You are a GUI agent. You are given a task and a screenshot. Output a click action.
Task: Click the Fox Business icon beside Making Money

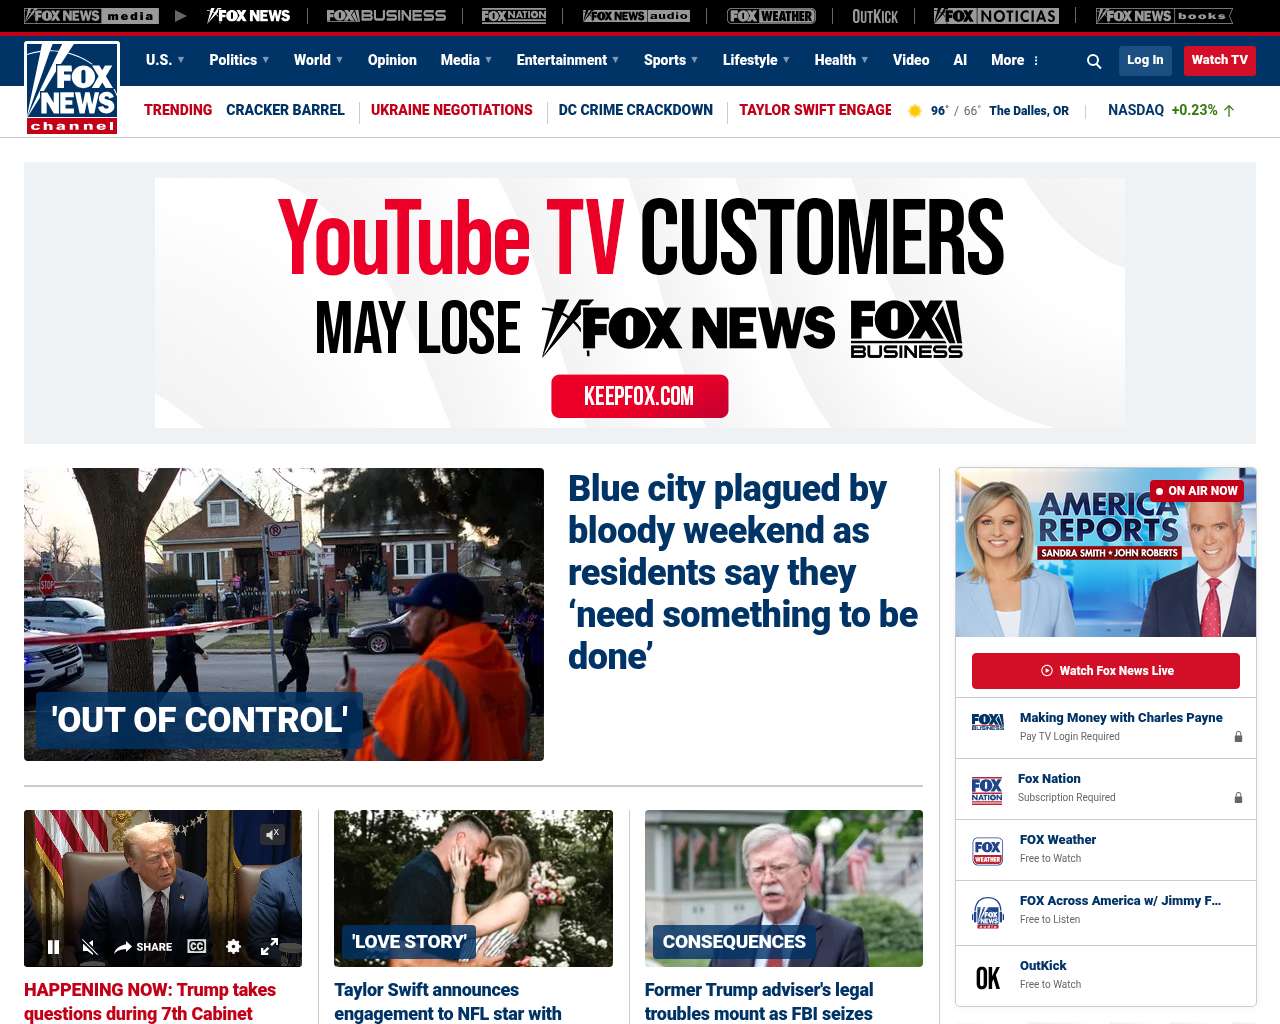987,722
